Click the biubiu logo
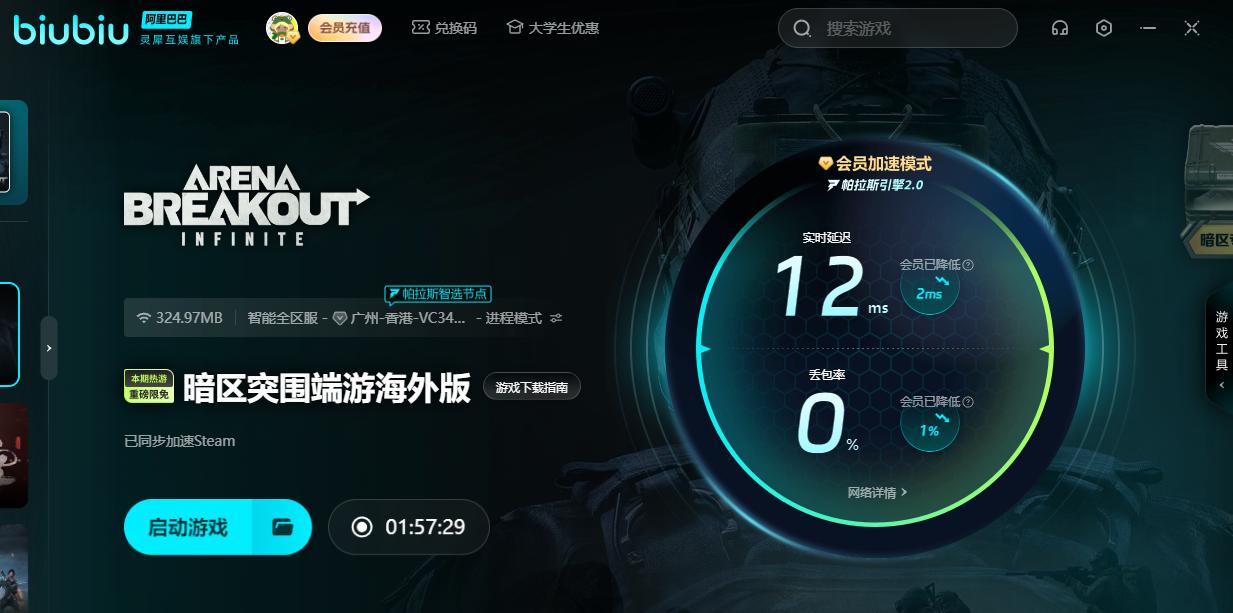 [x=71, y=30]
